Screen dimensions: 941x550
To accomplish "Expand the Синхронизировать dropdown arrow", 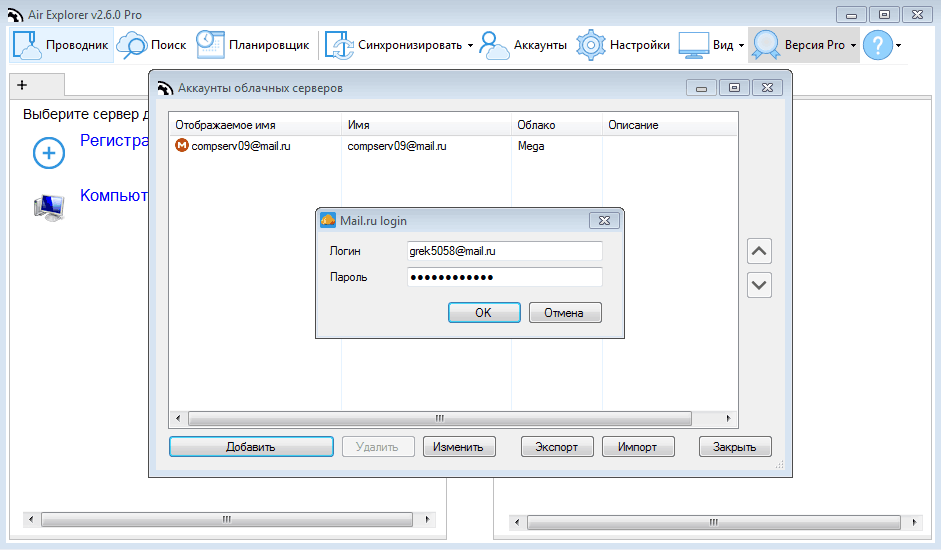I will point(470,46).
